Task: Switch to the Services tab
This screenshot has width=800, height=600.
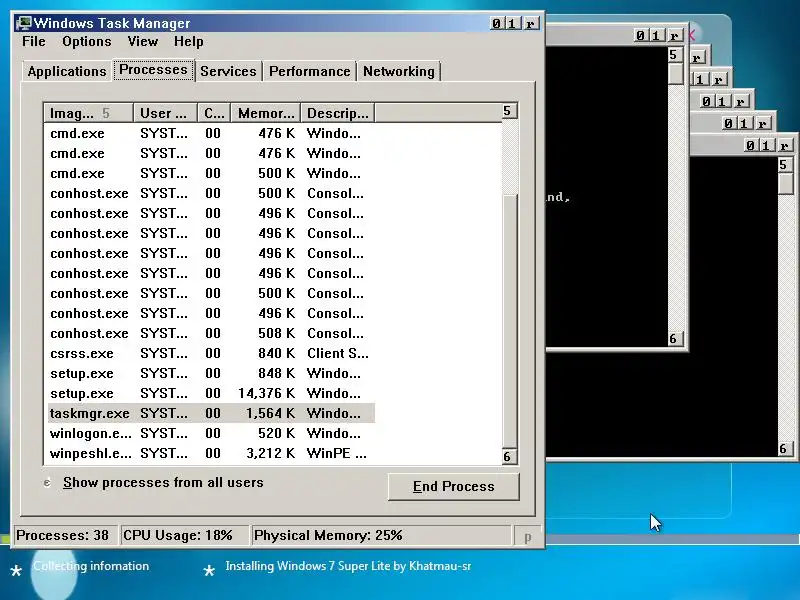Action: point(228,71)
